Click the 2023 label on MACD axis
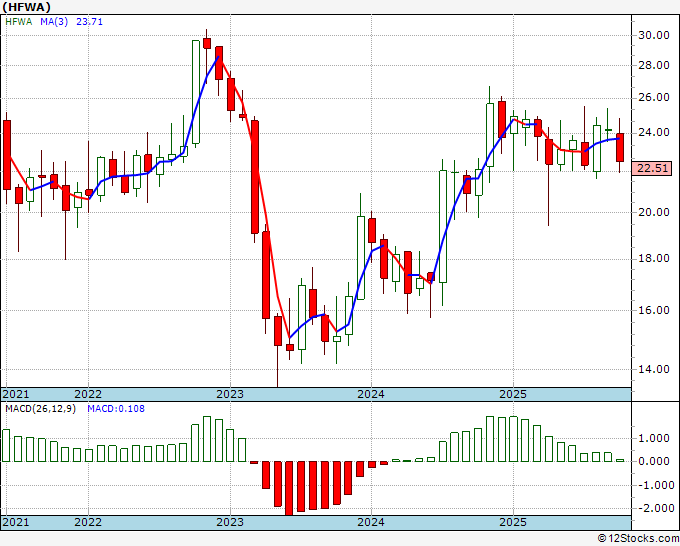The height and width of the screenshot is (546, 680). tap(230, 522)
